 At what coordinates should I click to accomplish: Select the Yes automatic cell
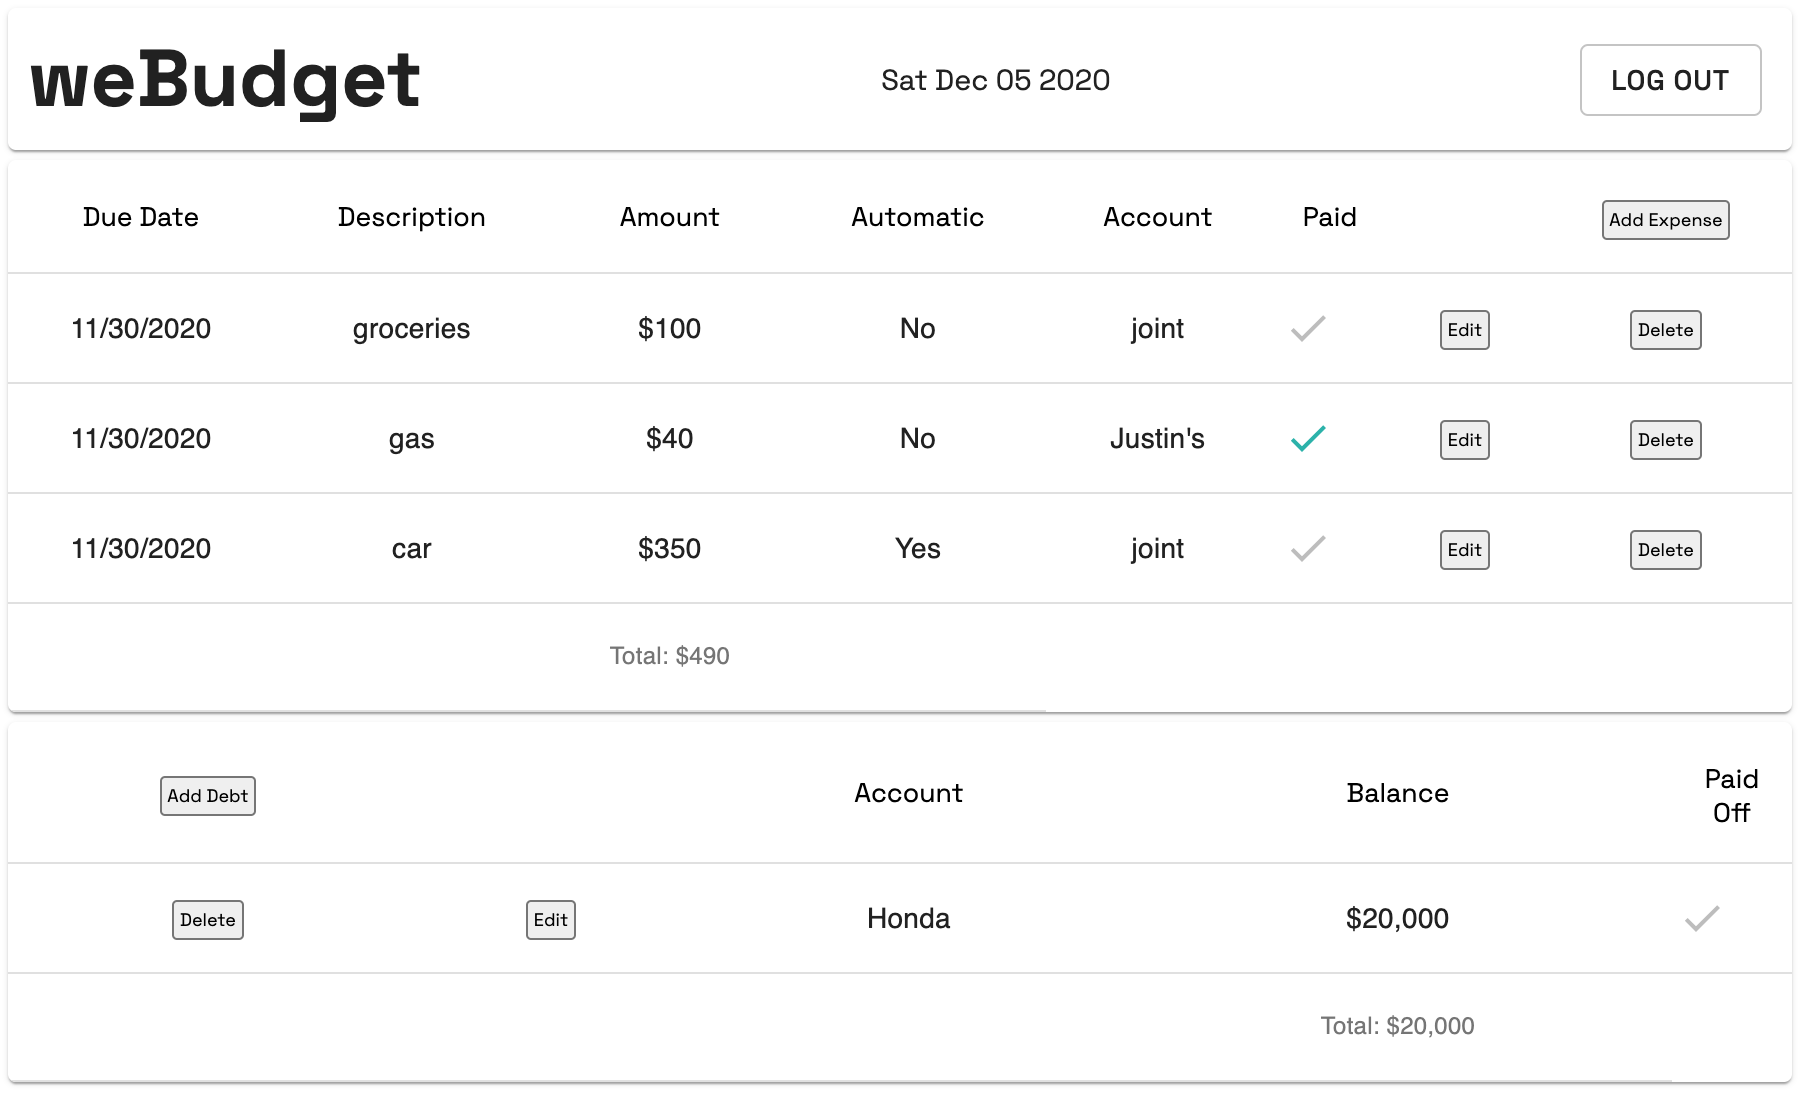pyautogui.click(x=917, y=549)
